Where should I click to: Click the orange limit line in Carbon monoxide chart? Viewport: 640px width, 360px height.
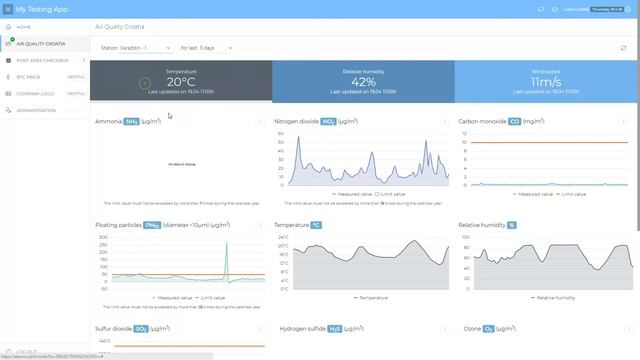click(x=549, y=142)
